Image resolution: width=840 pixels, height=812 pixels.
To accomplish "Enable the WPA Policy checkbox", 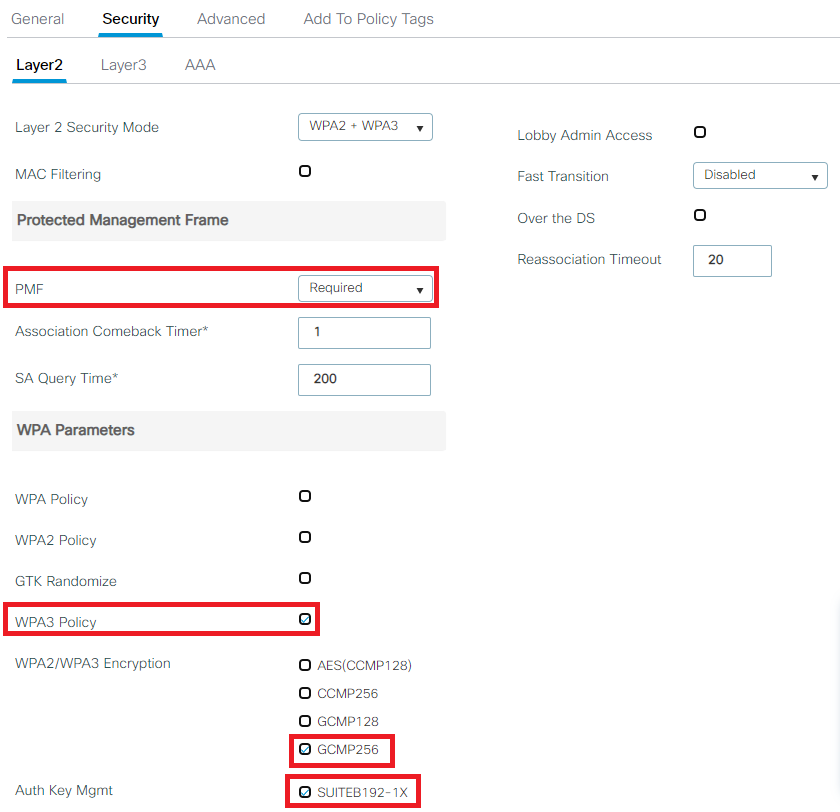I will click(305, 496).
